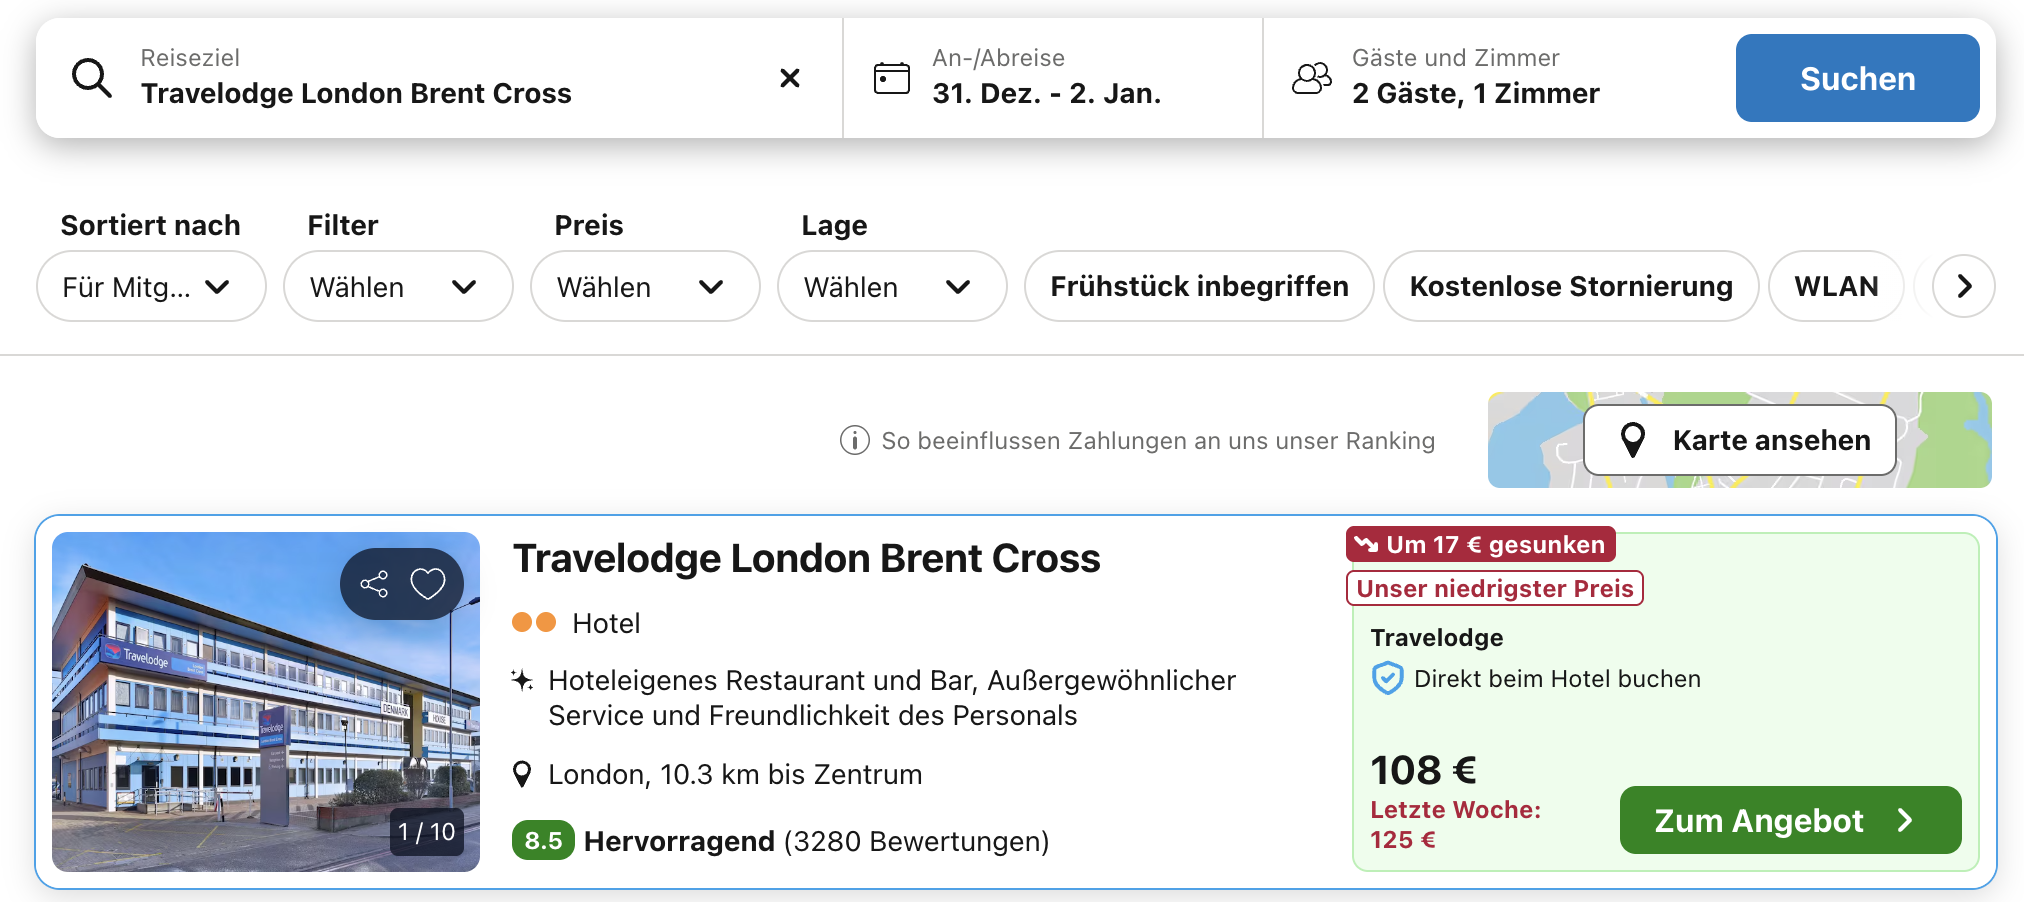The width and height of the screenshot is (2024, 902).
Task: Enable the Frühstück inbegriffen filter
Action: 1198,286
